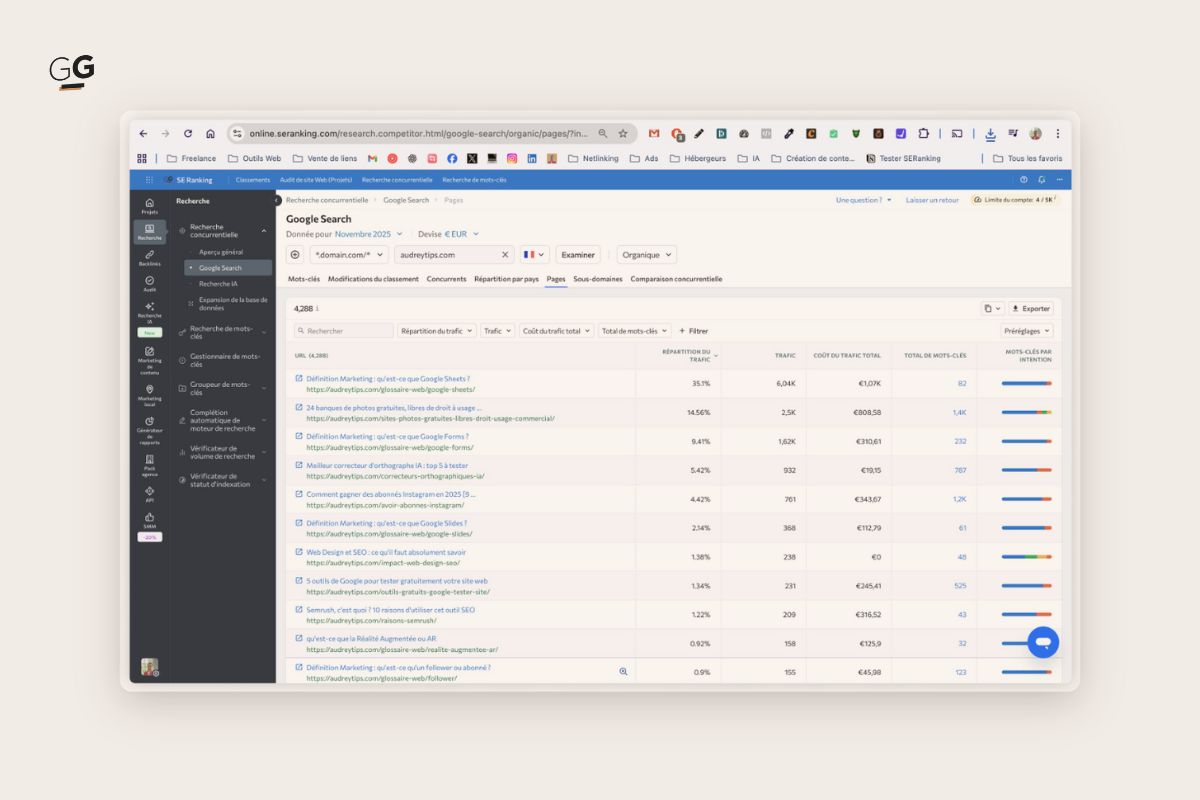Image resolution: width=1200 pixels, height=800 pixels.
Task: Click the Rechercher search field
Action: pos(344,331)
